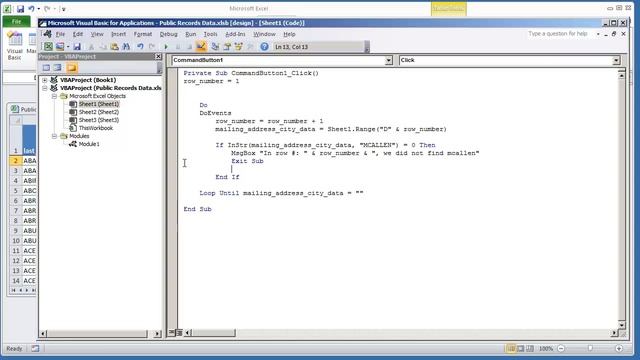
Task: Select Sheet2 (Sheet2) in project tree
Action: click(x=99, y=112)
